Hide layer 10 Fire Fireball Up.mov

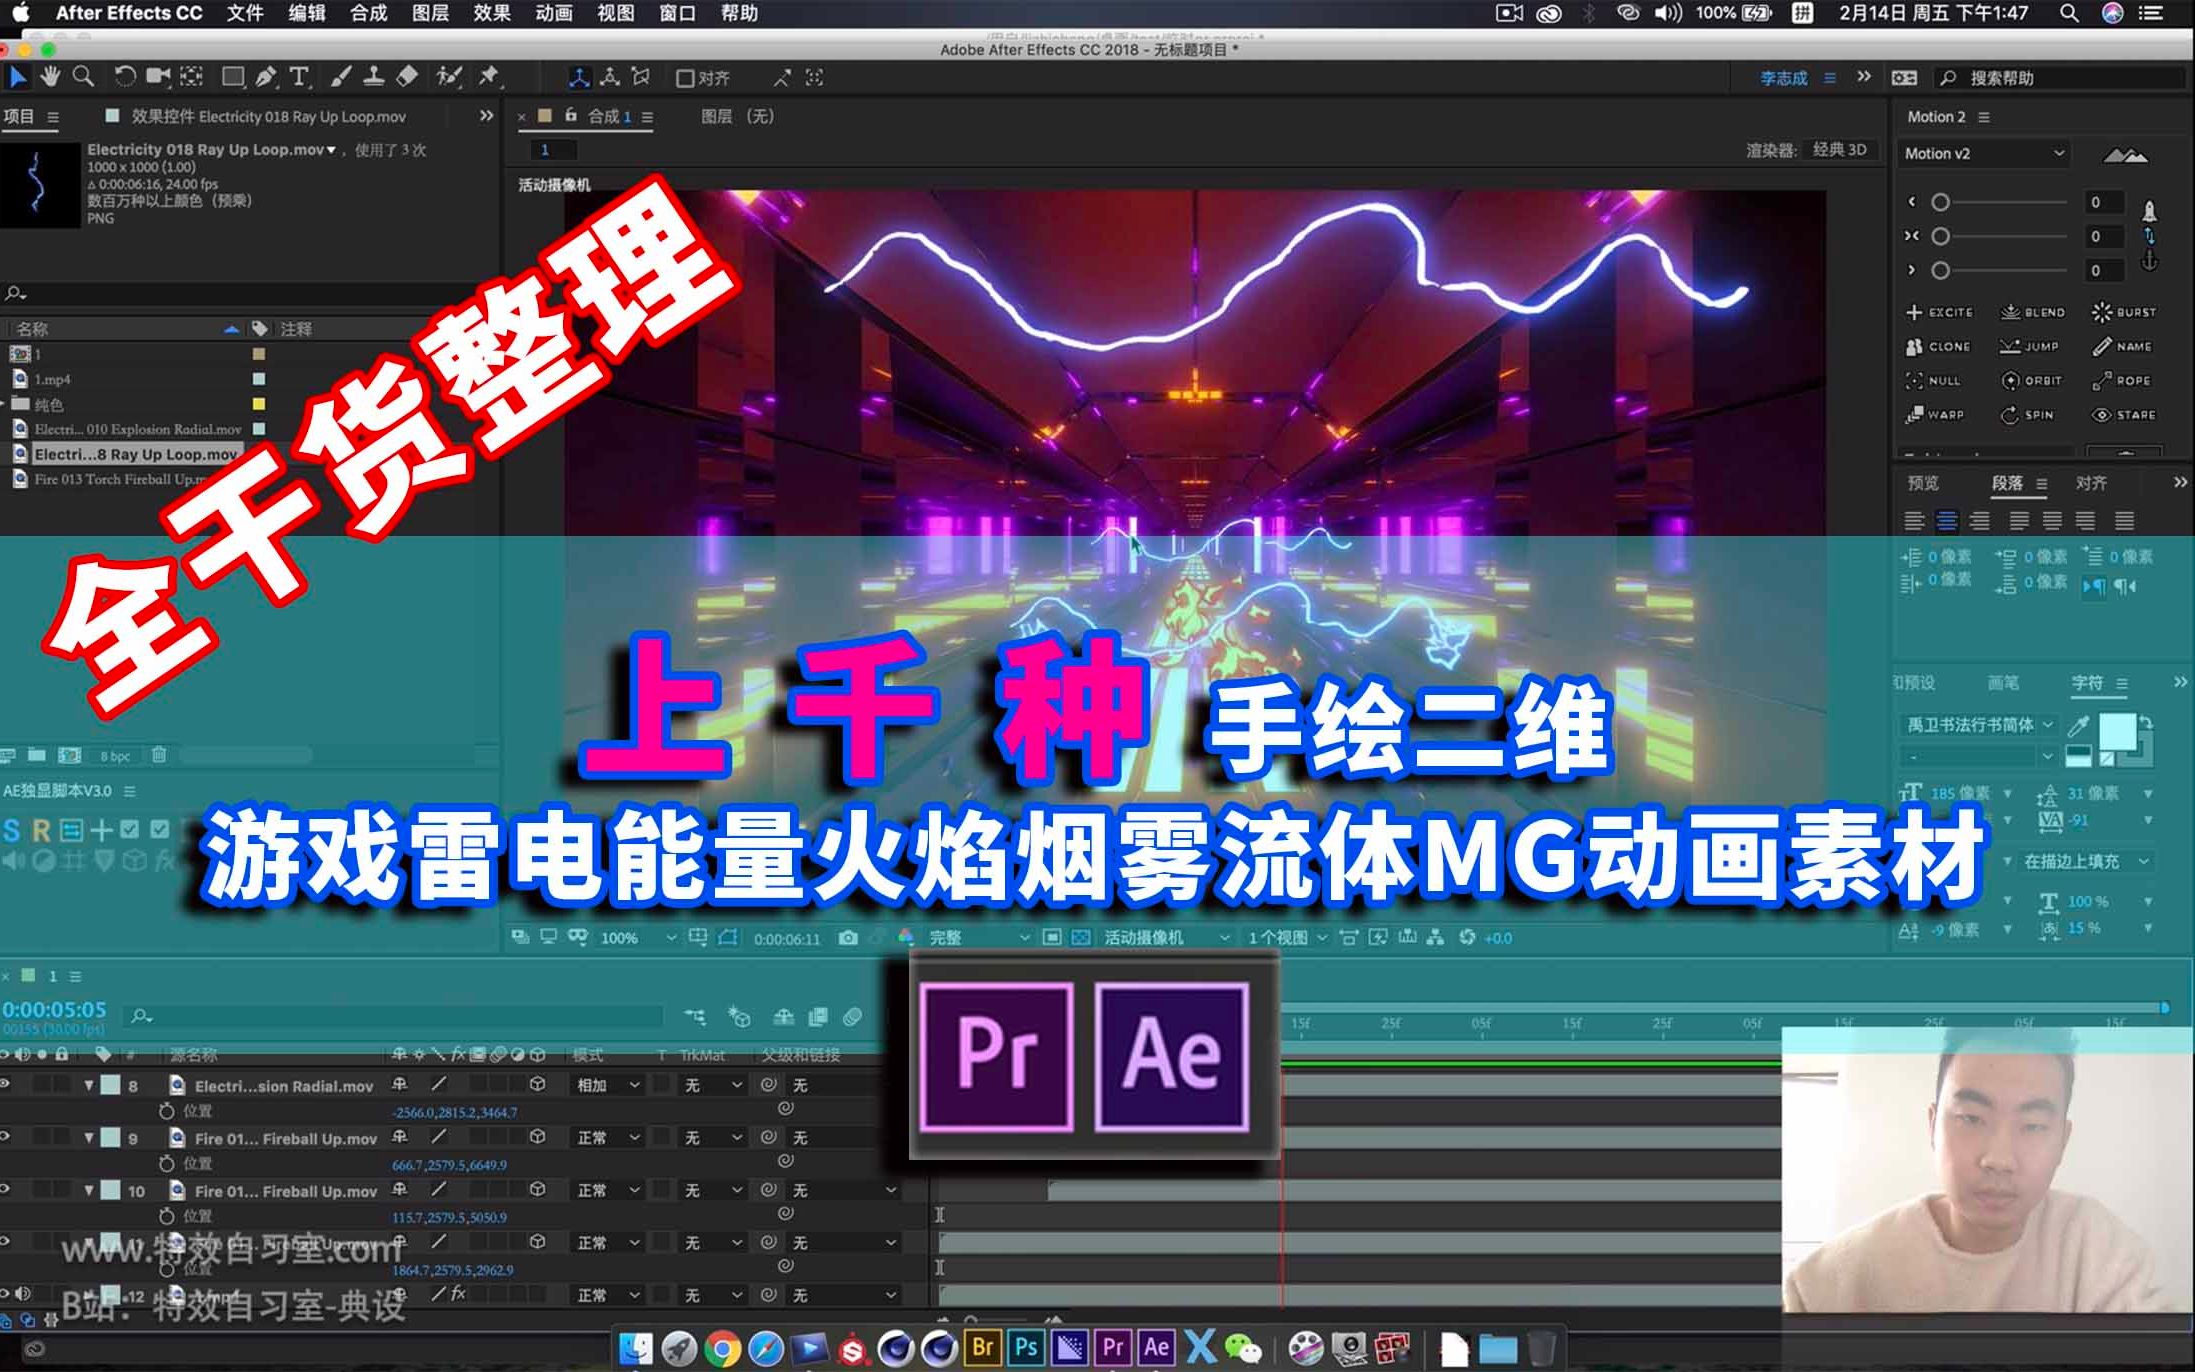coord(6,1189)
